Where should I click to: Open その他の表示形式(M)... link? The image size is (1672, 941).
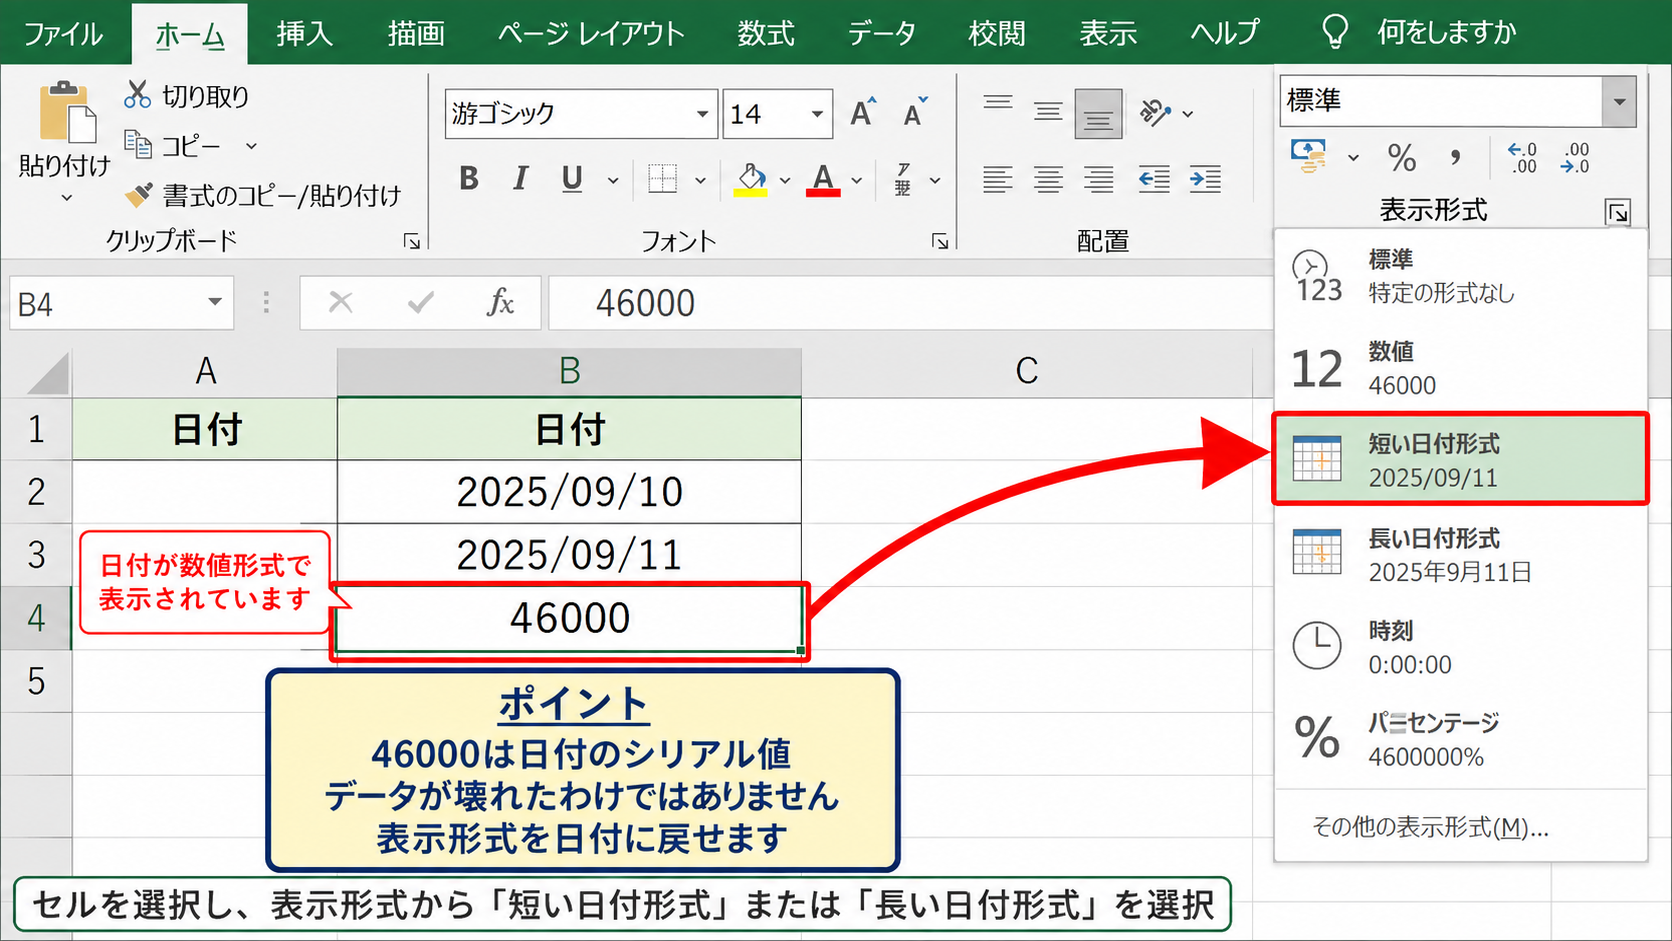tap(1430, 827)
